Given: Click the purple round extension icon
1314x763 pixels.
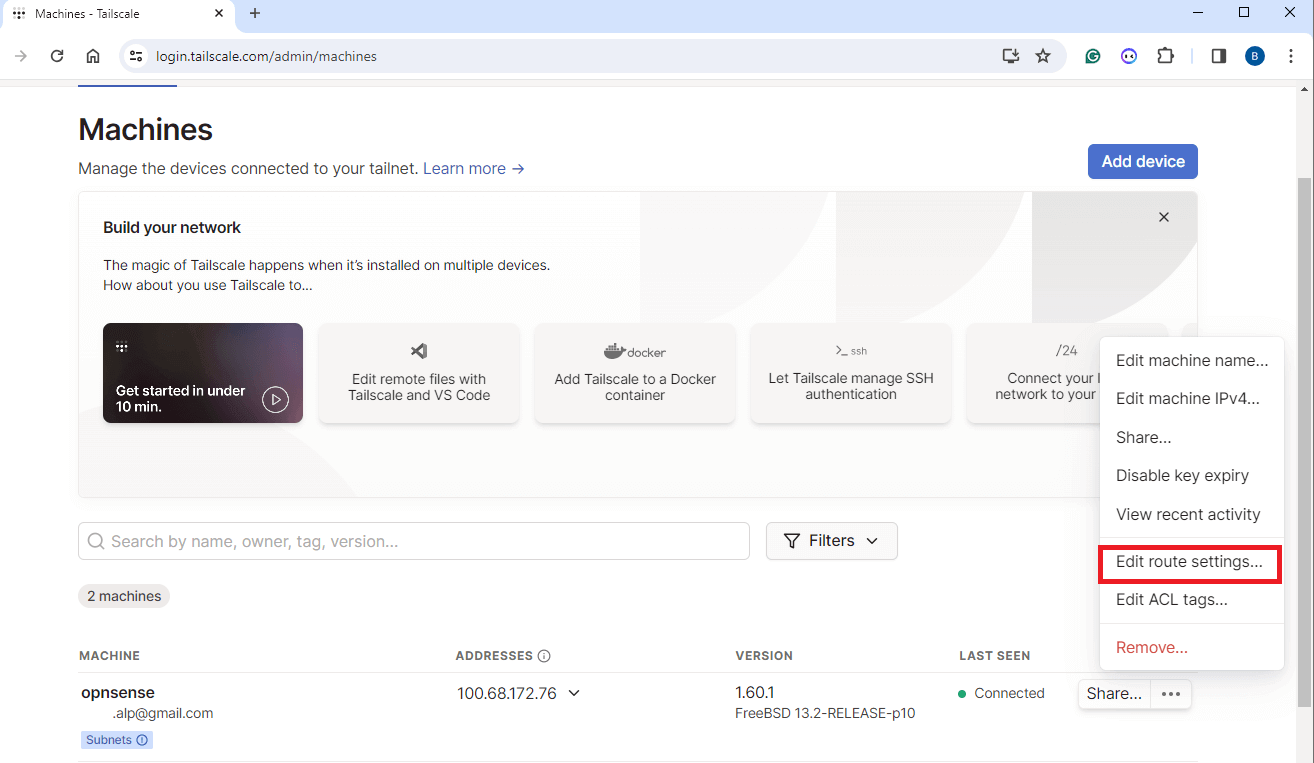Looking at the screenshot, I should [1129, 56].
